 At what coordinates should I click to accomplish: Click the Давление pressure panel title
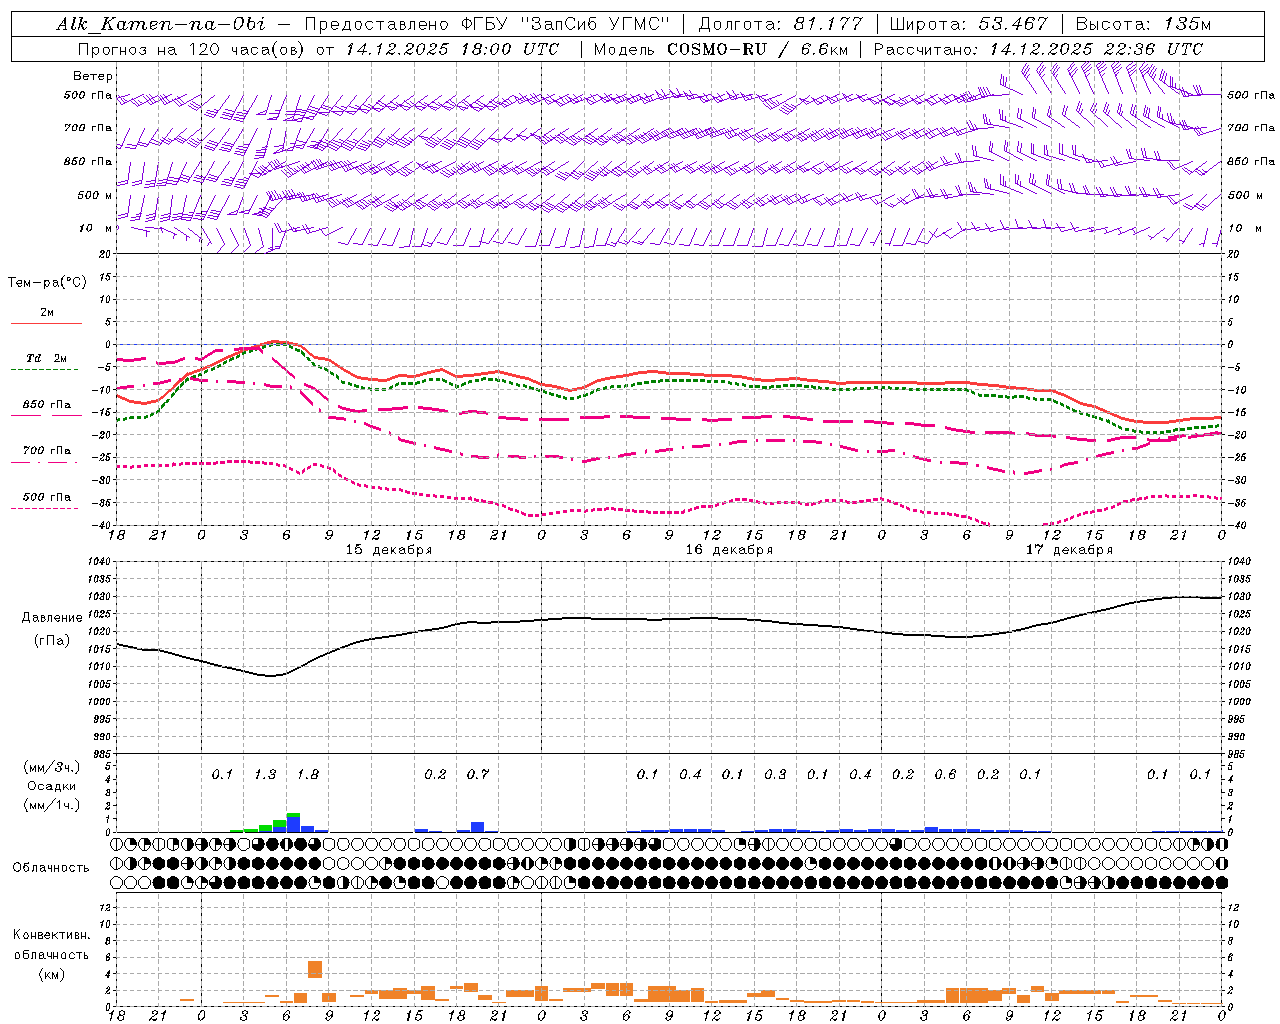pyautogui.click(x=52, y=618)
